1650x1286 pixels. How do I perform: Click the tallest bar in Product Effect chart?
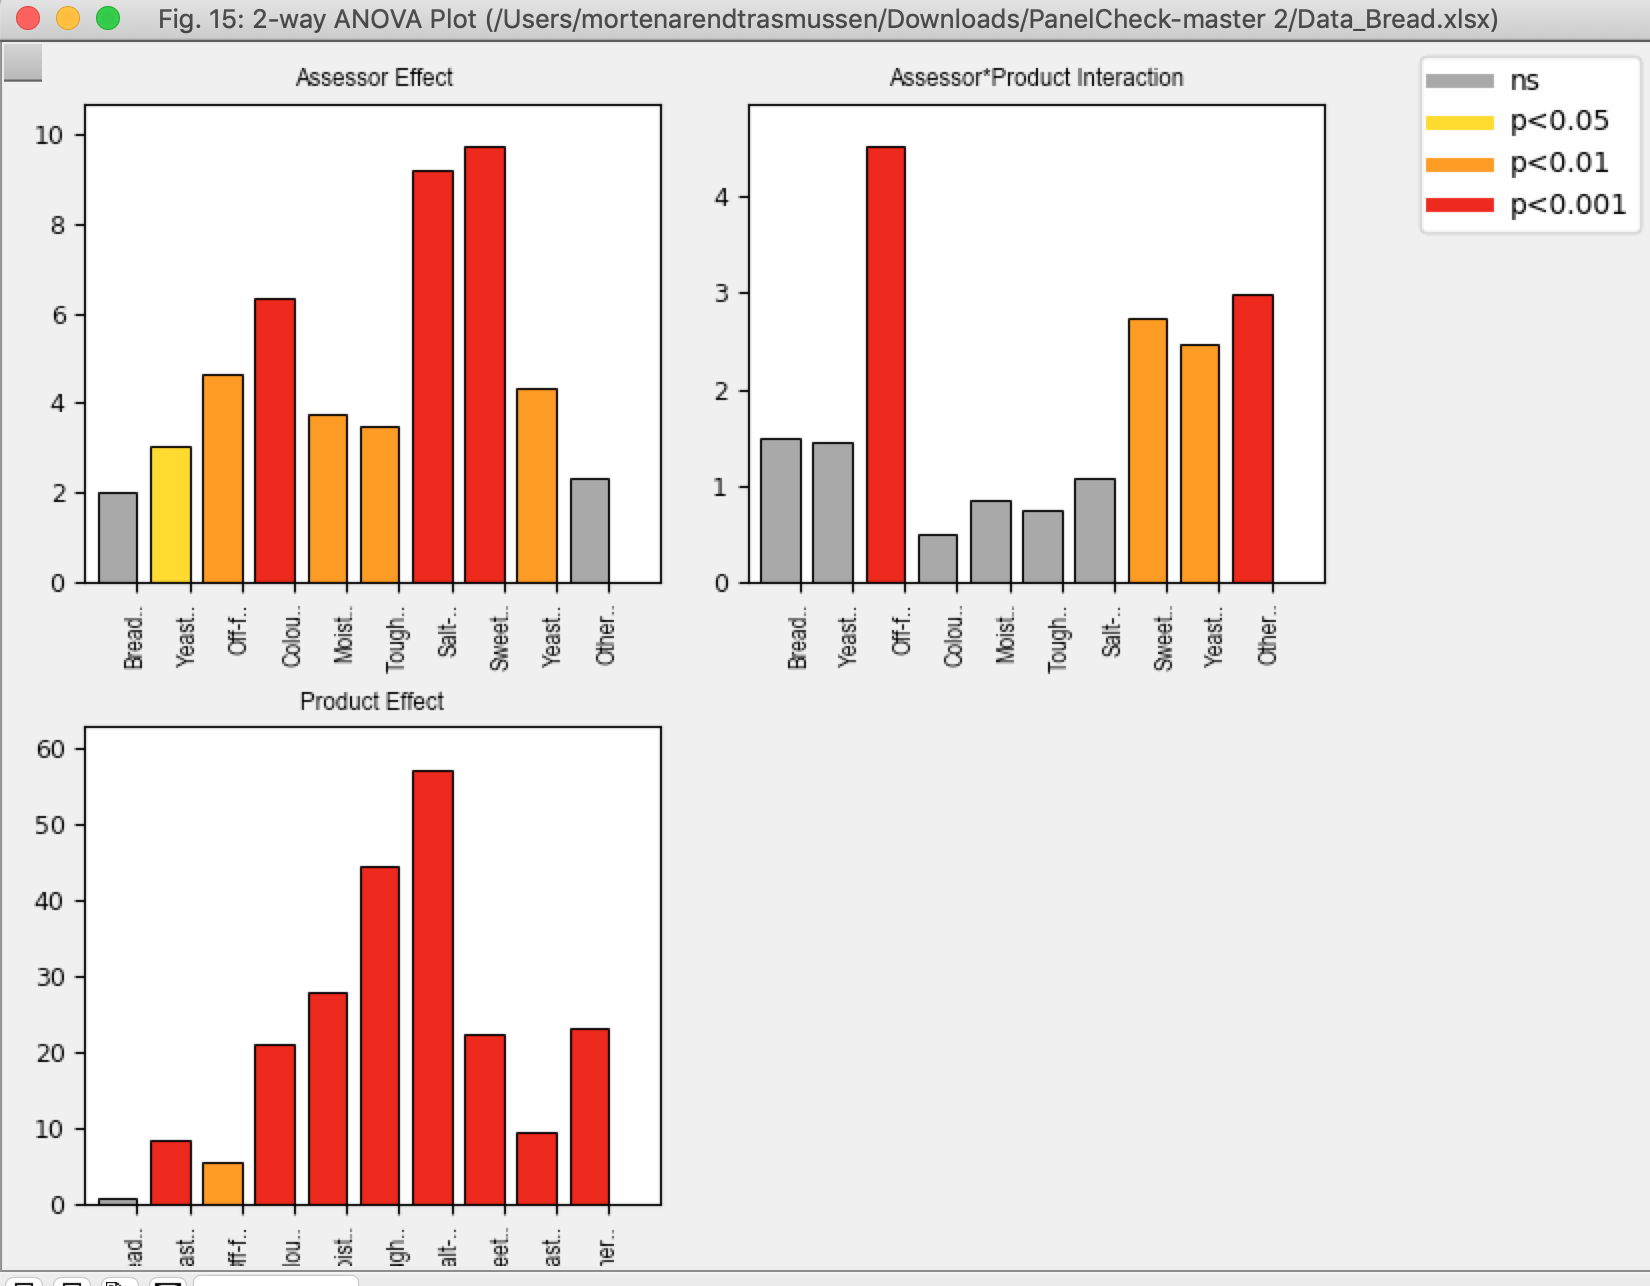433,988
